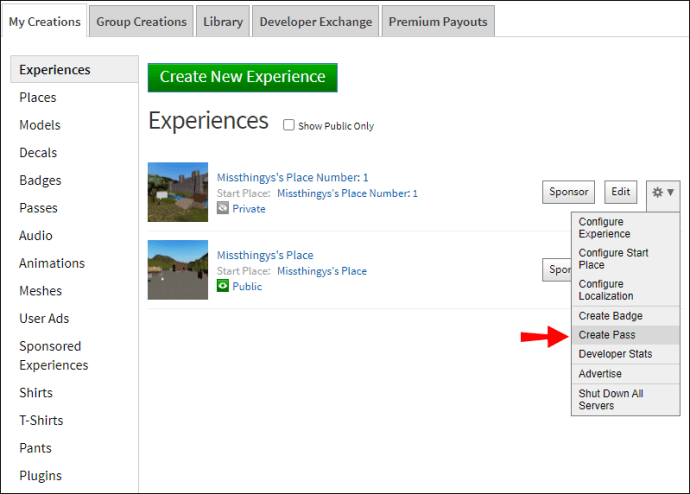
Task: Select Passes in the sidebar
Action: click(38, 208)
